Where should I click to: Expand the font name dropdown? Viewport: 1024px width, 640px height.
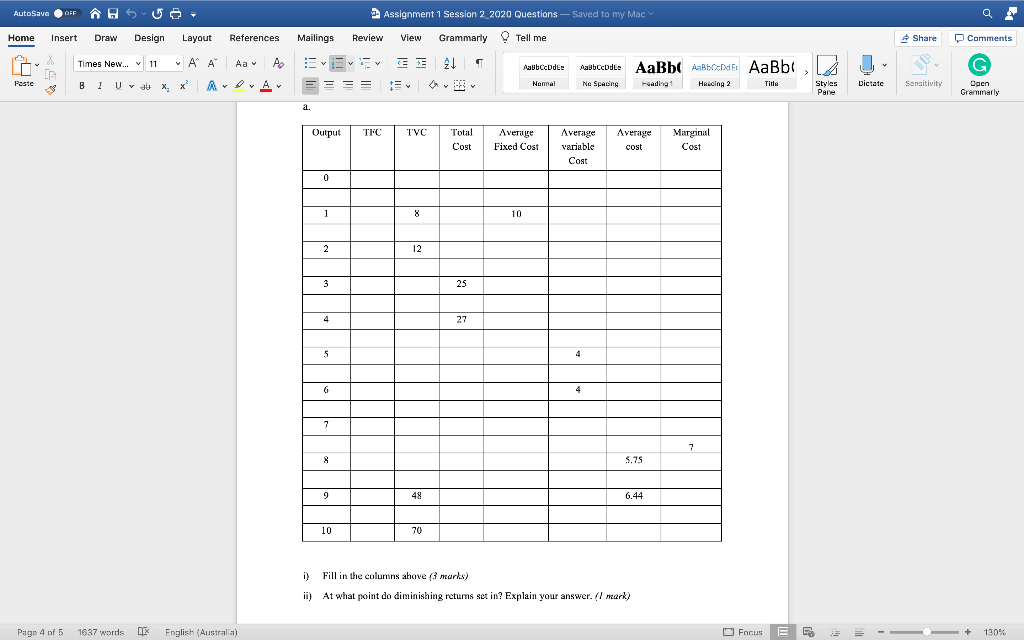(137, 64)
